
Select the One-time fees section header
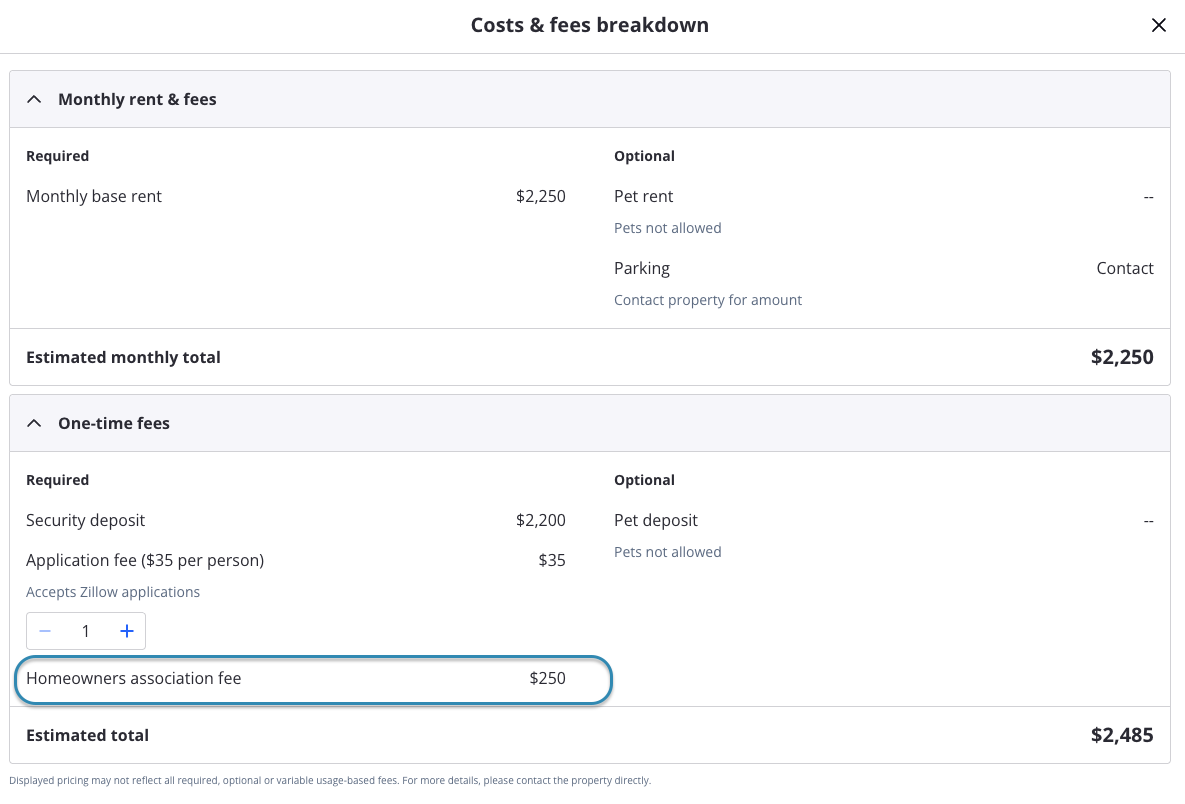coord(114,422)
